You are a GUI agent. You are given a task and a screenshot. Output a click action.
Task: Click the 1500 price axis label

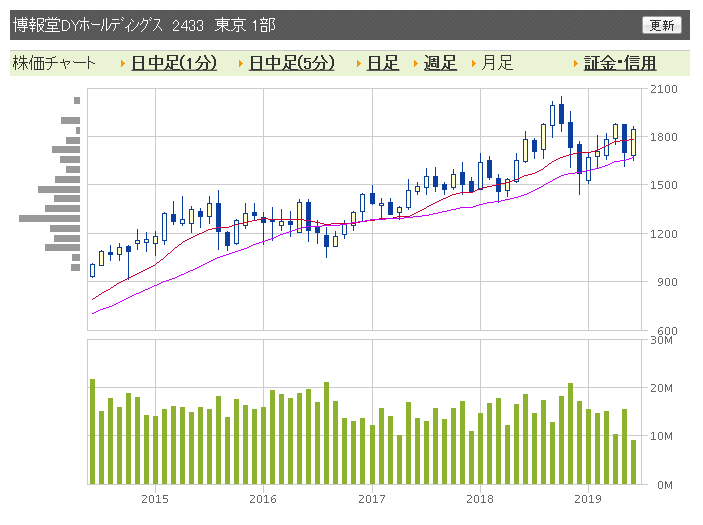pyautogui.click(x=664, y=185)
